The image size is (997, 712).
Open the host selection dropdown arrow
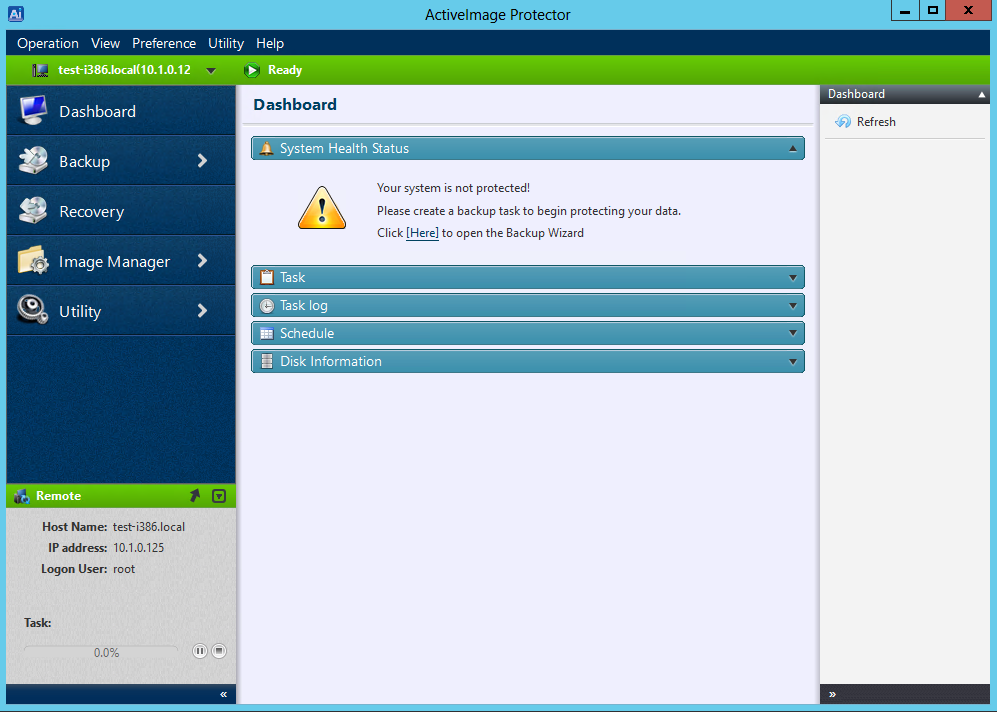(211, 71)
